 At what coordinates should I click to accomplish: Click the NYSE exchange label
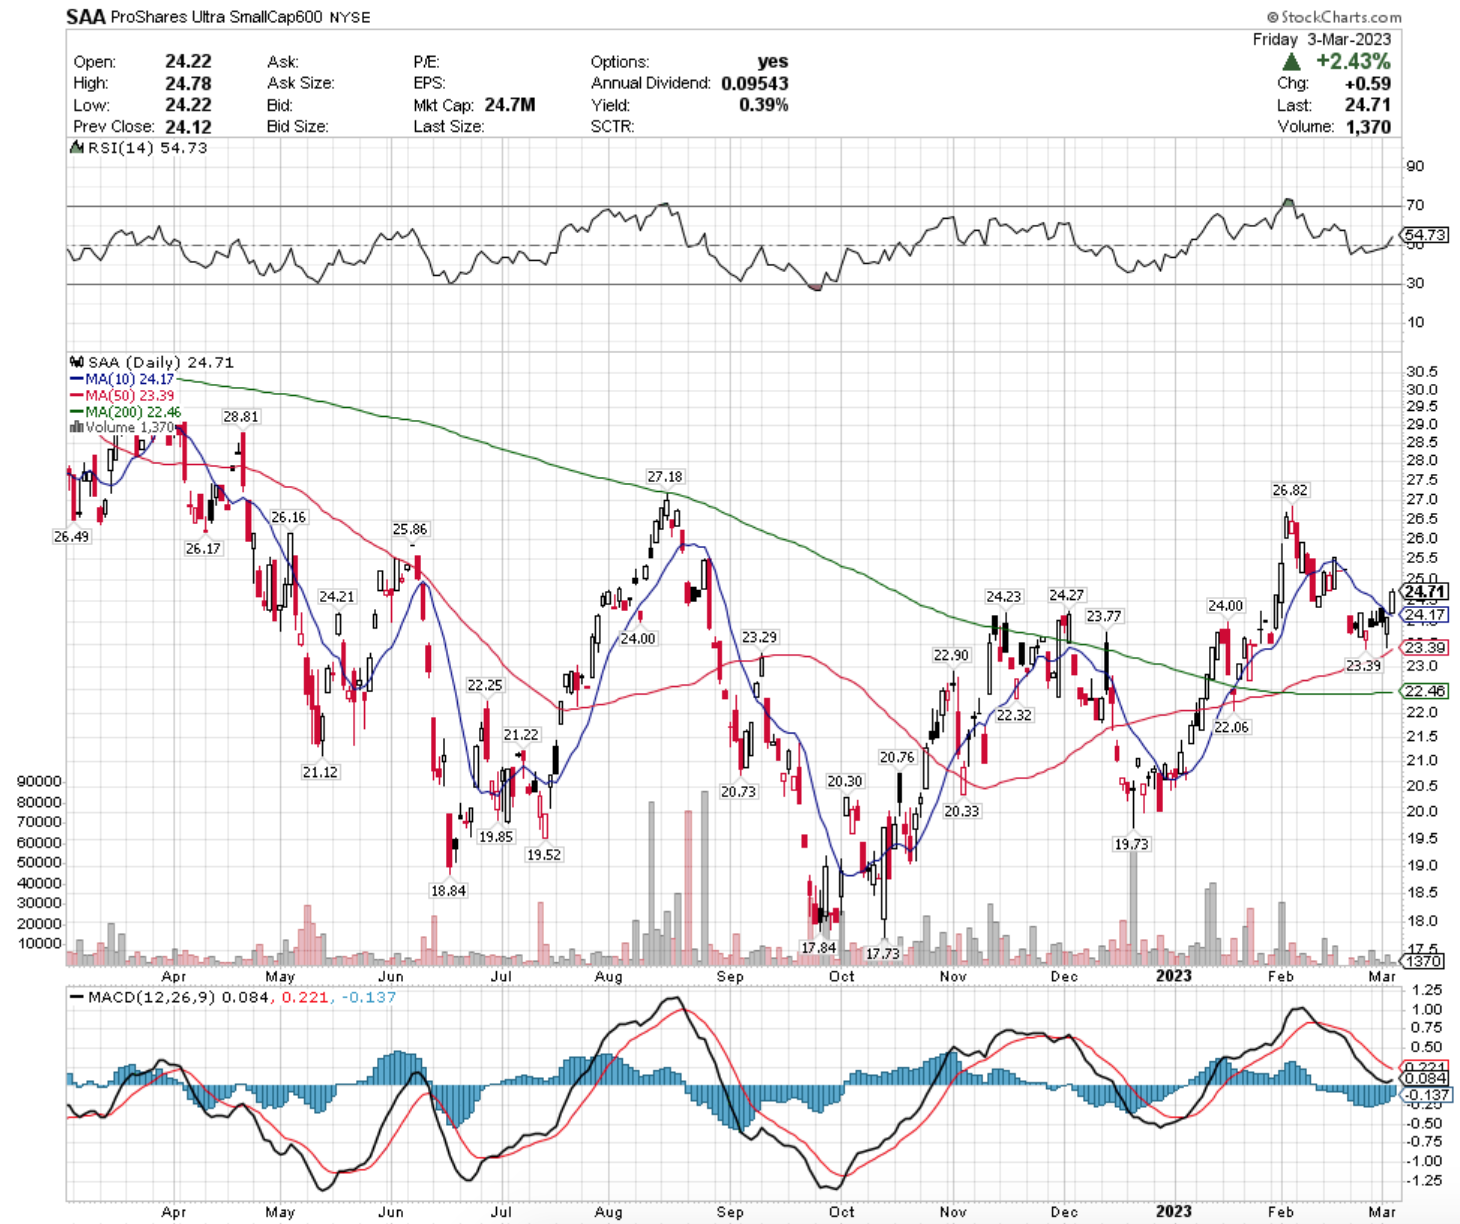coord(352,17)
